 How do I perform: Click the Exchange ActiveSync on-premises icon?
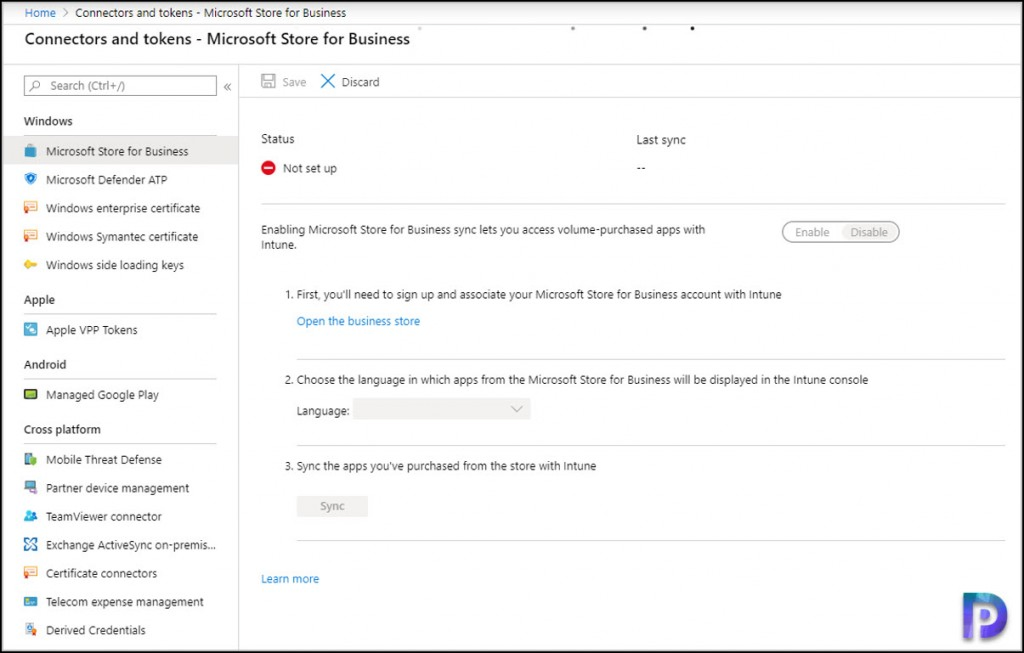click(31, 544)
